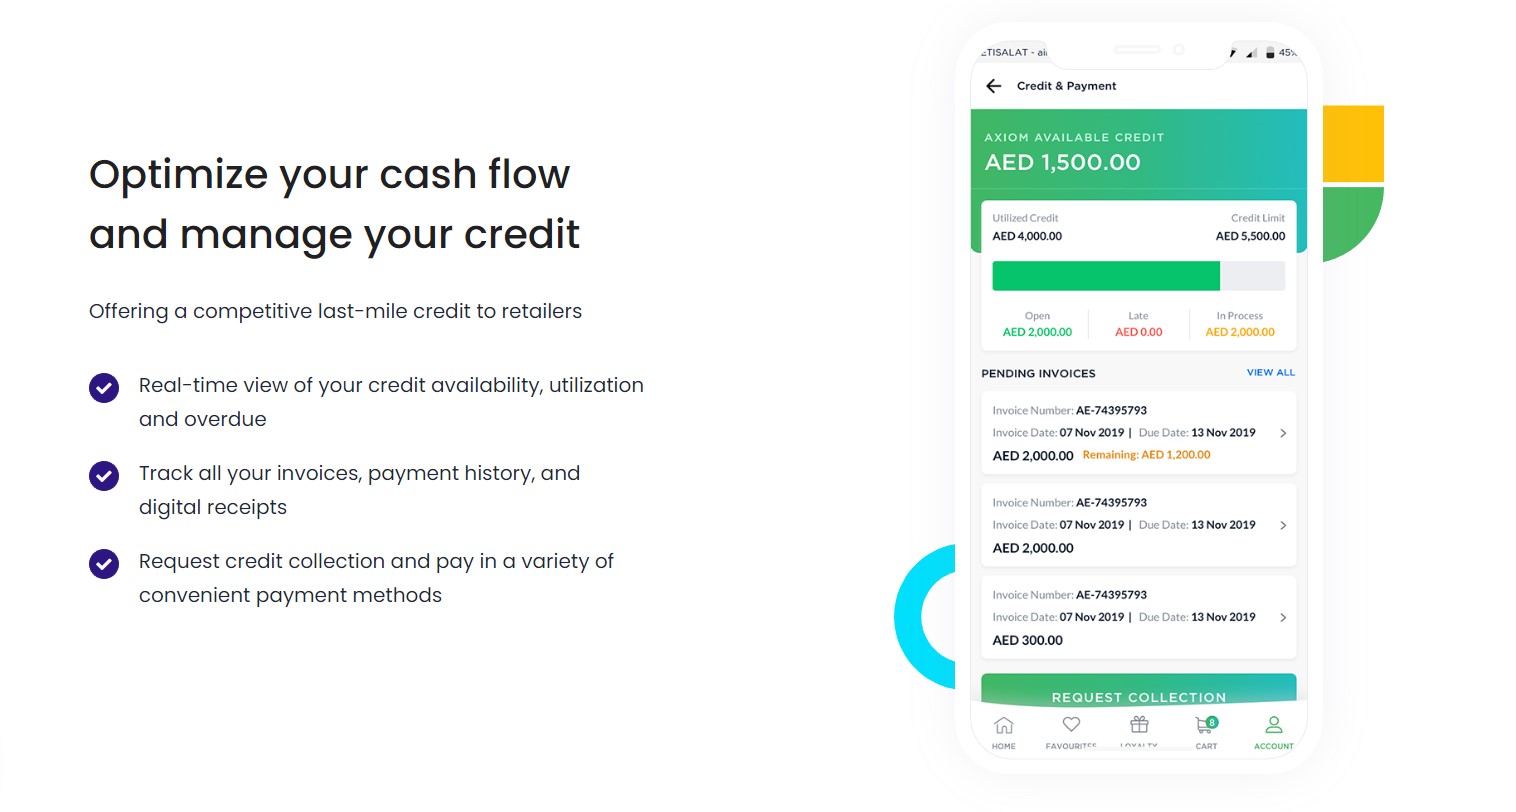Select the Account profile icon
Viewport: 1516px width, 812px height.
pos(1273,724)
